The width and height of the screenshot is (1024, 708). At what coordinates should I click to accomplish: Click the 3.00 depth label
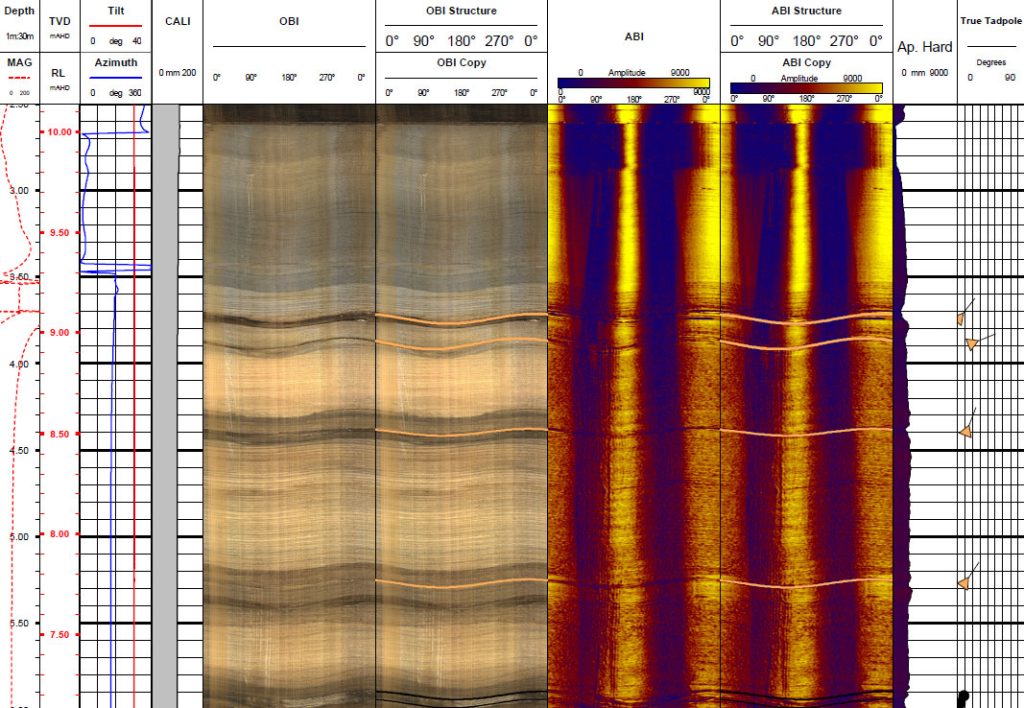click(x=19, y=191)
